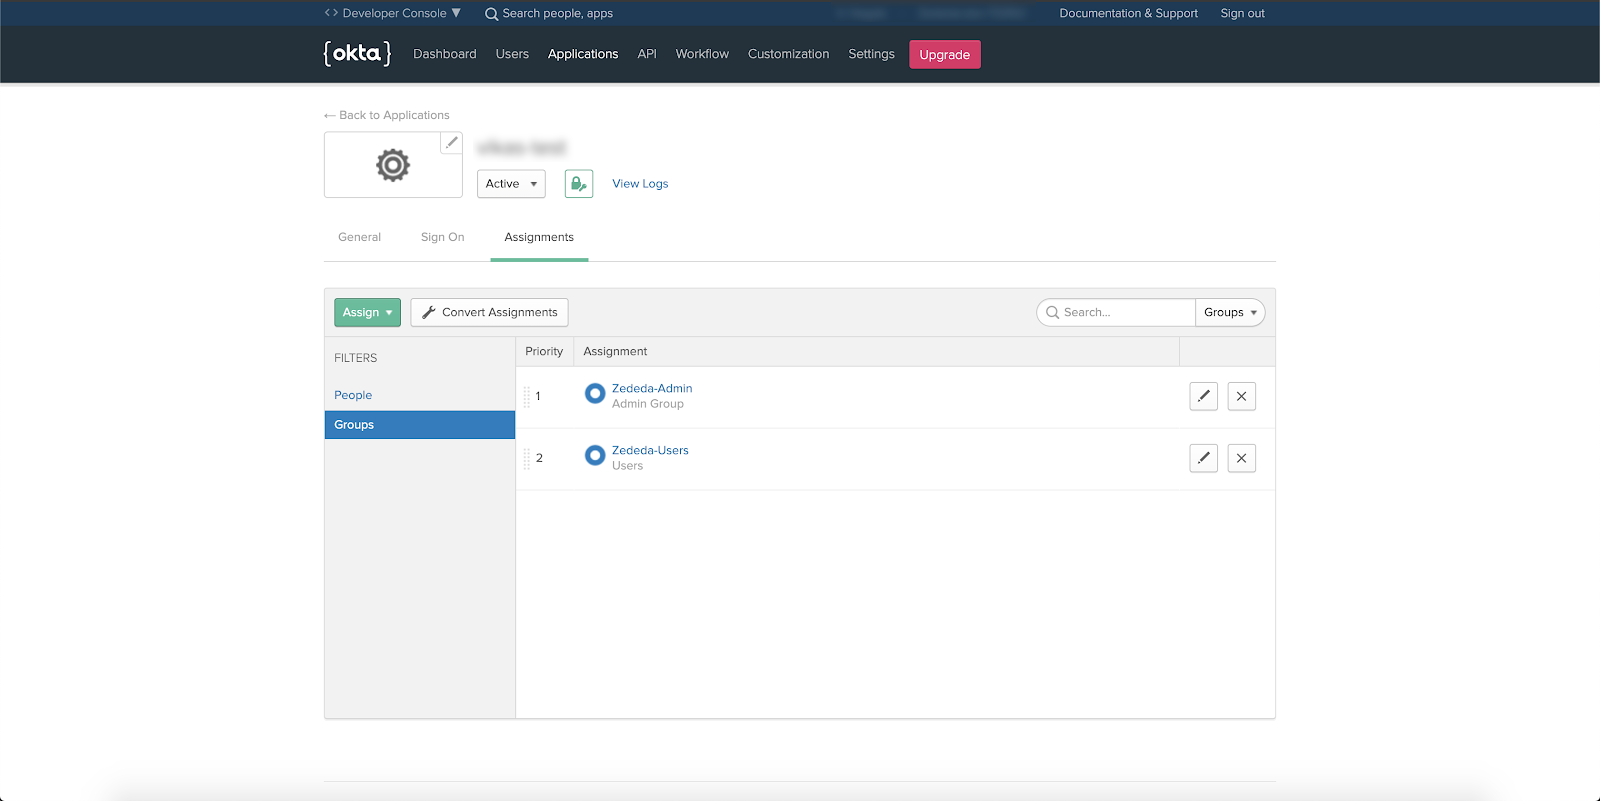The image size is (1600, 801).
Task: Click the green lock provisioning icon
Action: (579, 184)
